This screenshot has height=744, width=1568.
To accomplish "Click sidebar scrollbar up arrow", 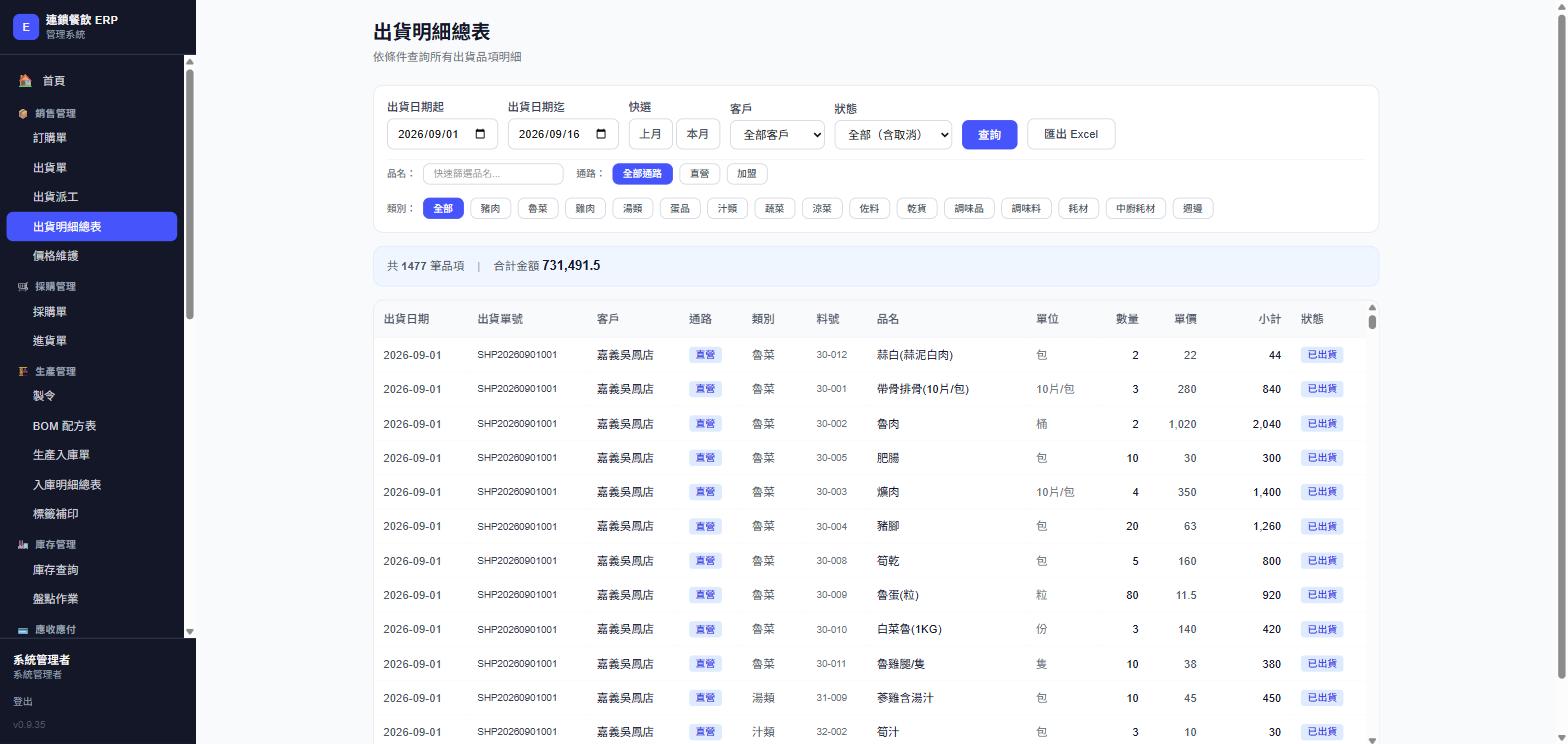I will (190, 62).
